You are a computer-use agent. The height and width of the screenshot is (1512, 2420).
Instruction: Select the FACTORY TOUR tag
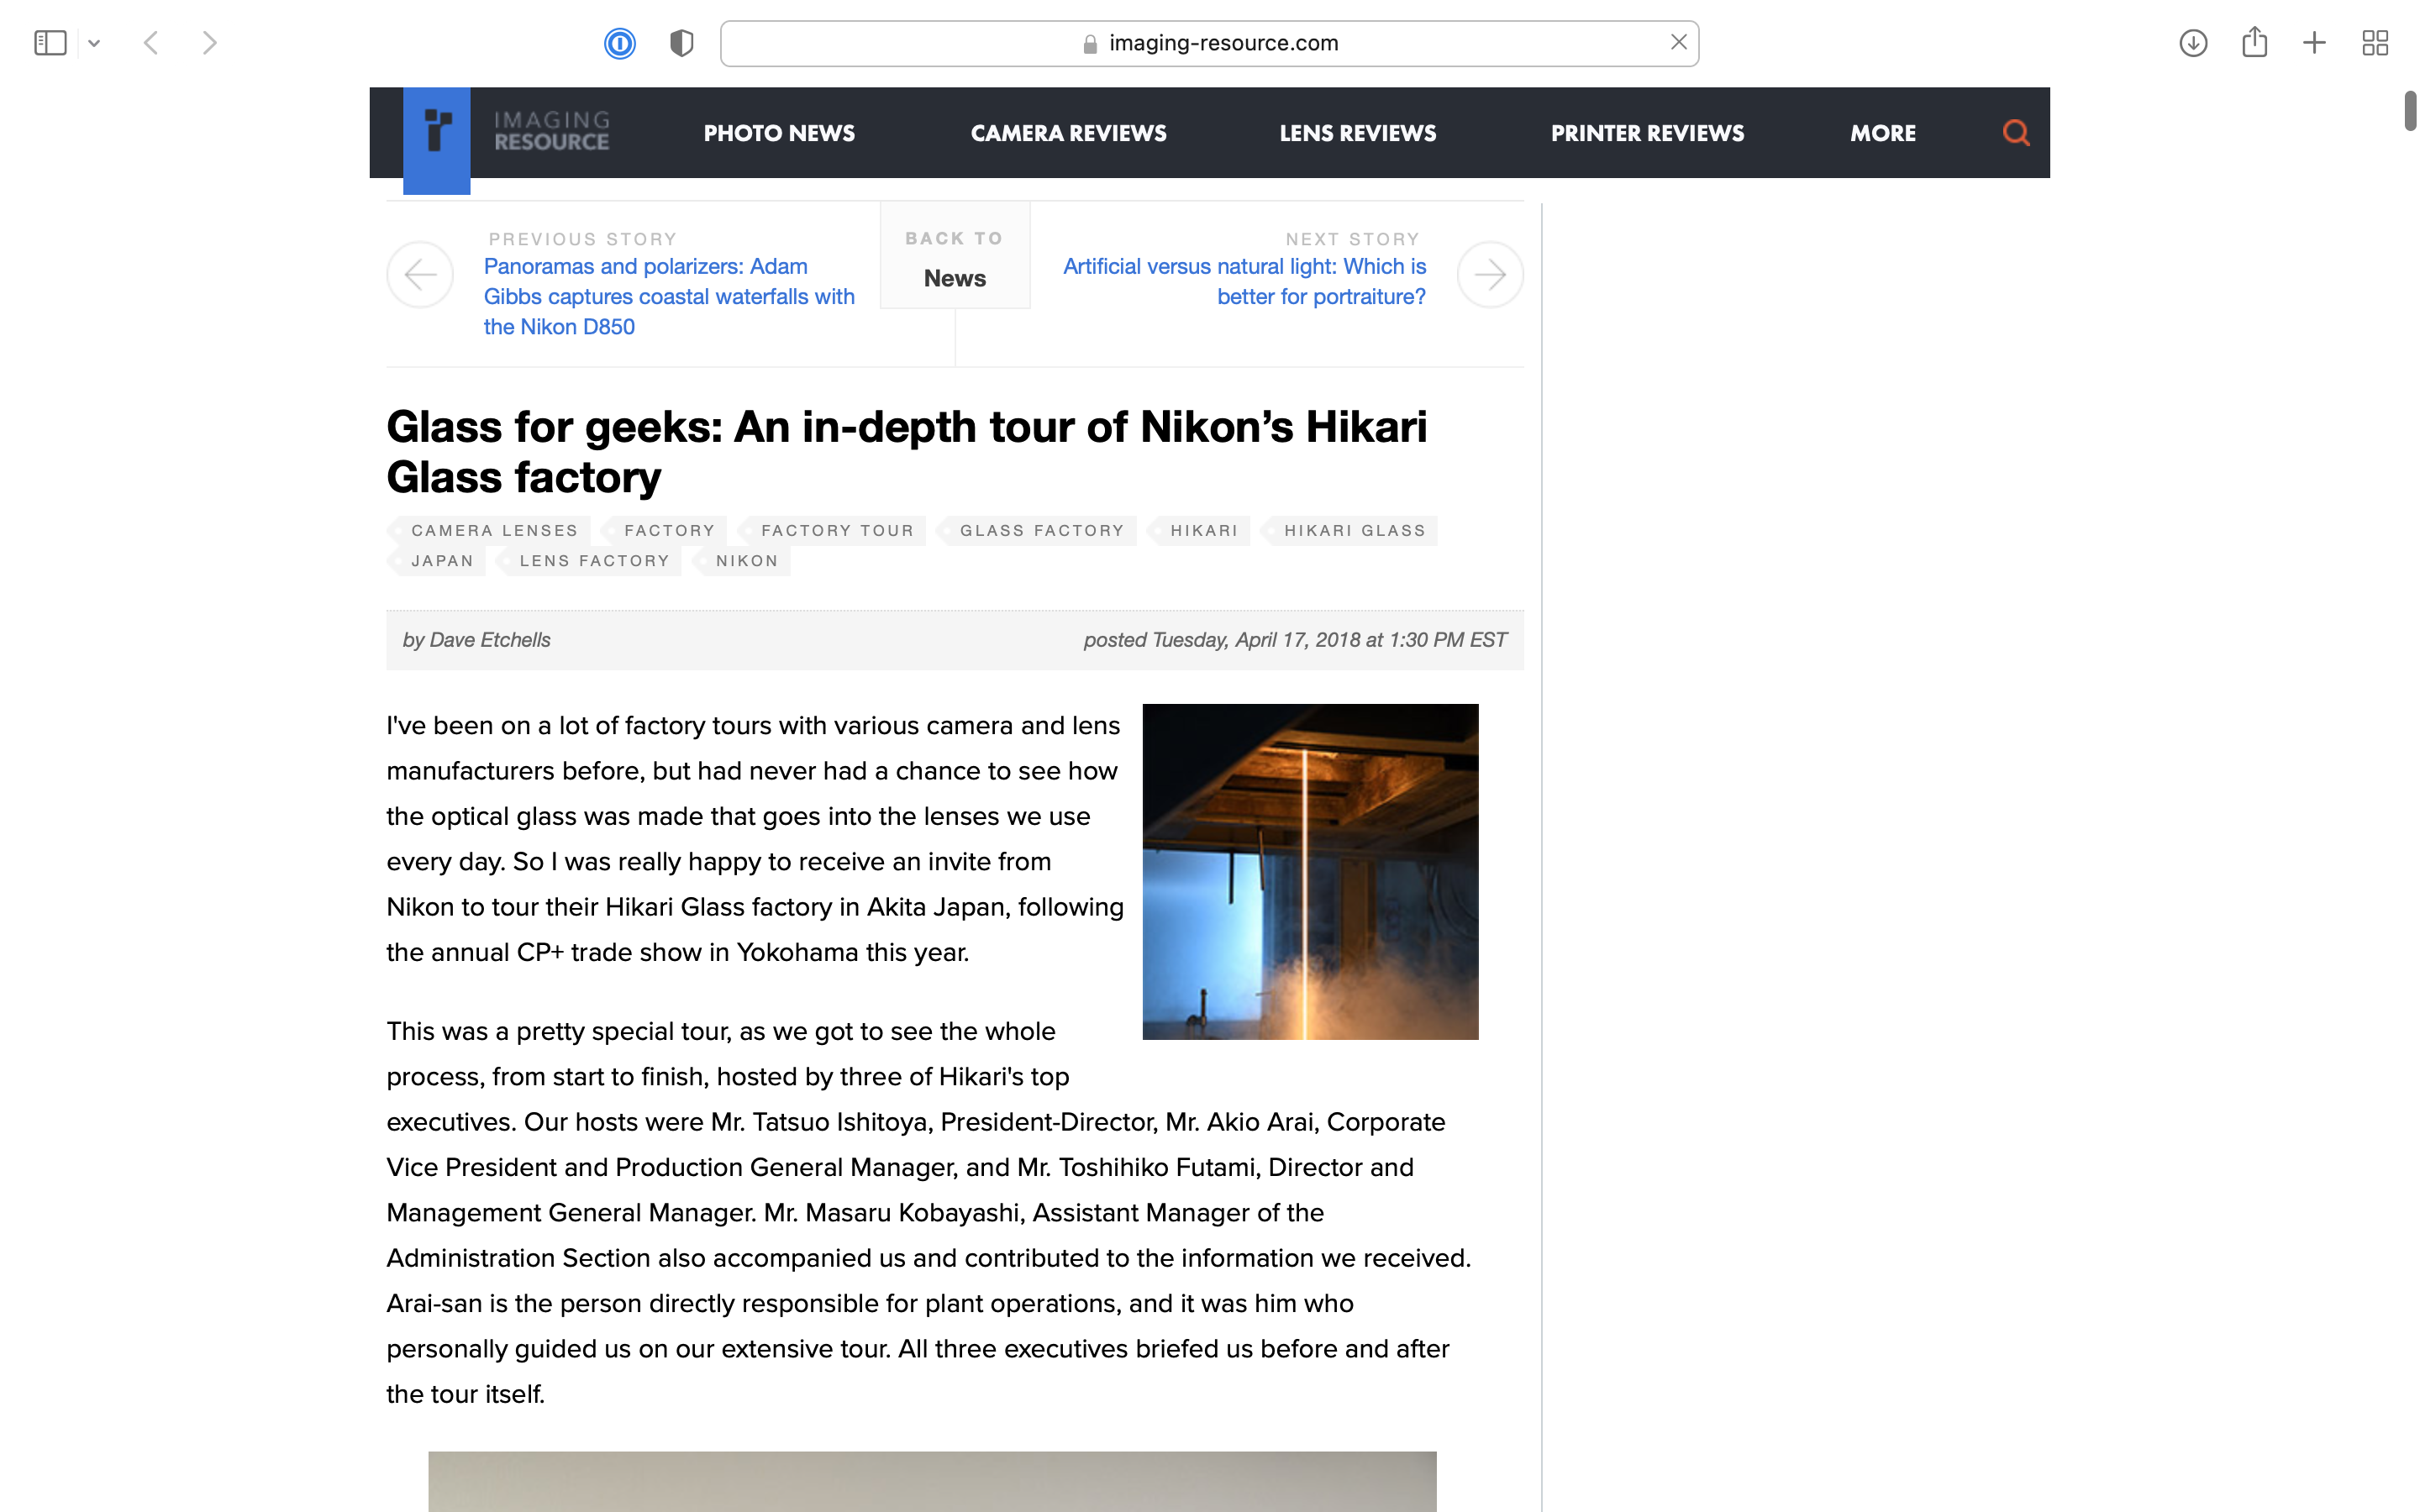coord(833,531)
